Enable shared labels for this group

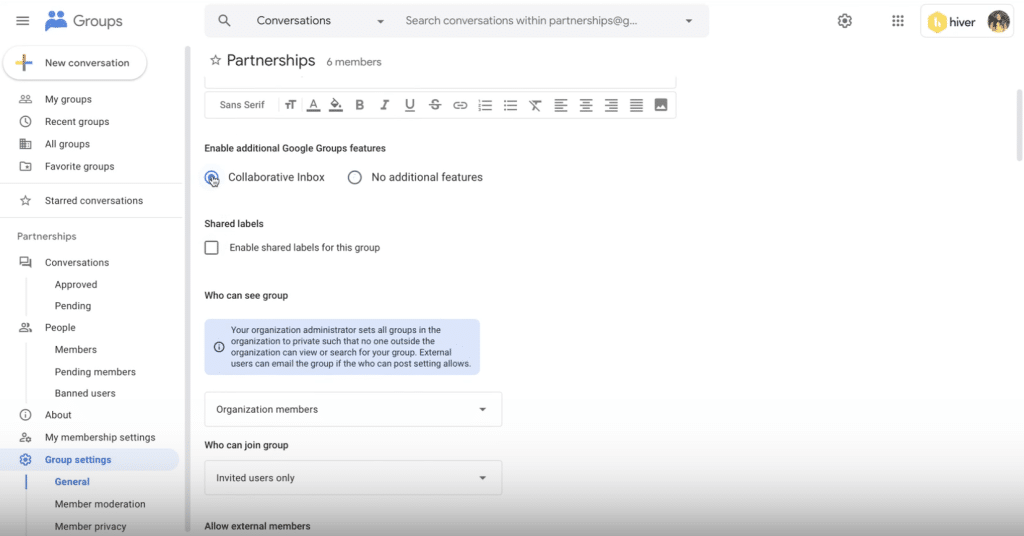click(x=212, y=247)
